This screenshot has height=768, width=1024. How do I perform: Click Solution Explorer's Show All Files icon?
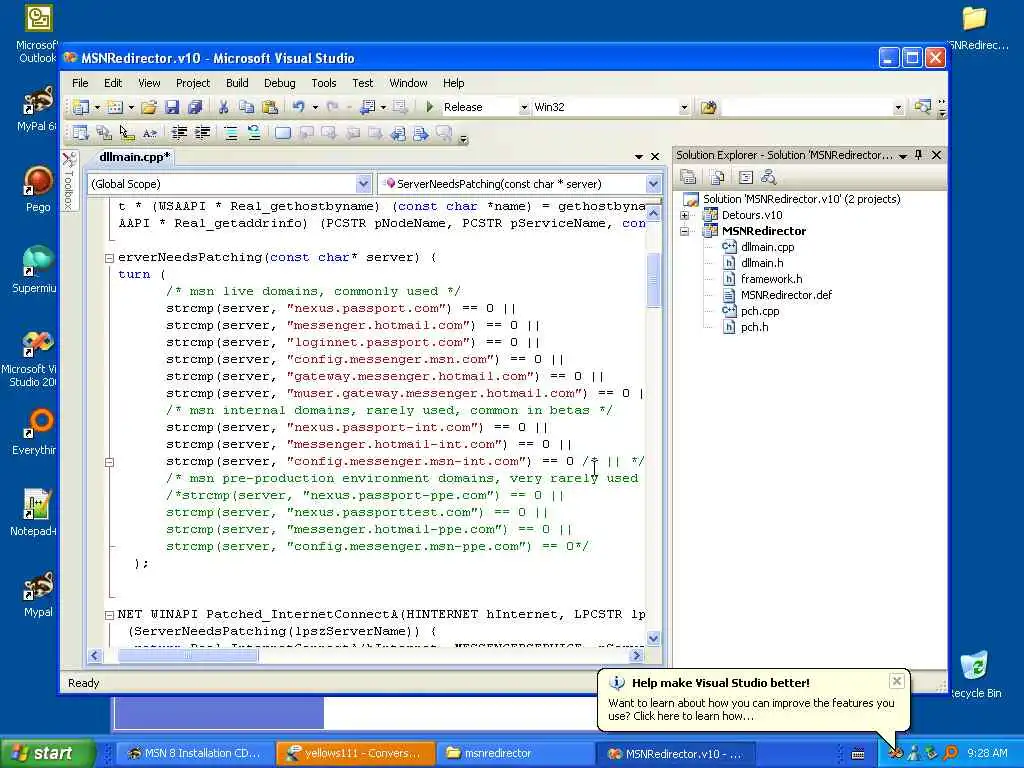click(717, 177)
